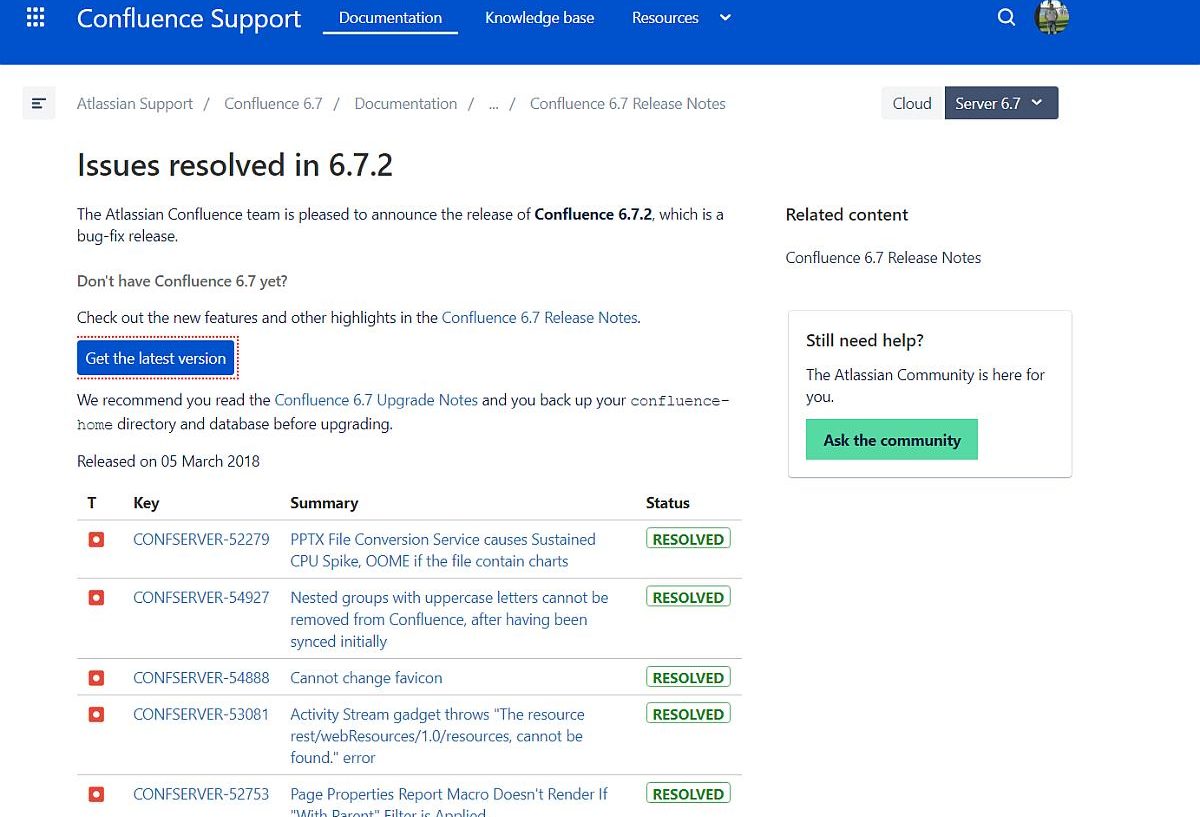Click the Issues resolved in 6.7.2 heading
The width and height of the screenshot is (1200, 817).
tap(235, 165)
